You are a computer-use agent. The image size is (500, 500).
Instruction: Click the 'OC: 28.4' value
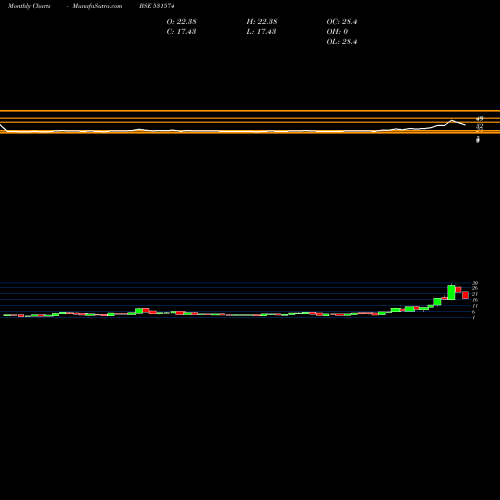point(342,22)
